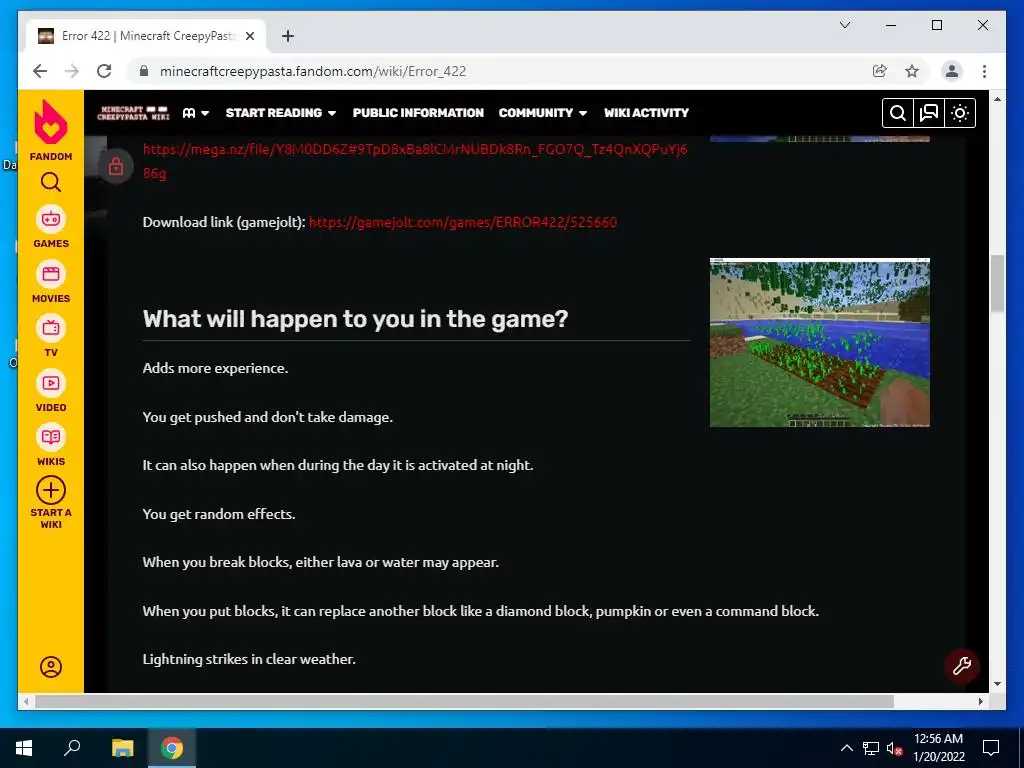Click the scroll-left arrow of horizontal scrollbar
The height and width of the screenshot is (768, 1024).
tap(26, 701)
